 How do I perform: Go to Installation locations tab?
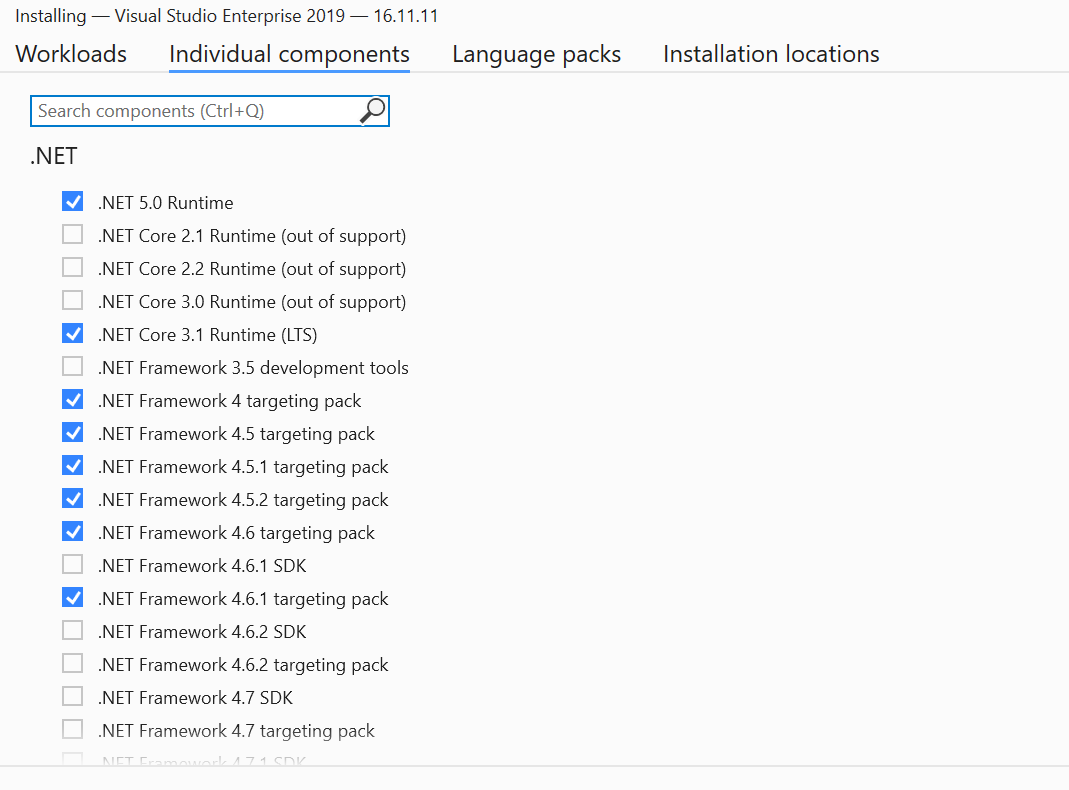[x=771, y=54]
